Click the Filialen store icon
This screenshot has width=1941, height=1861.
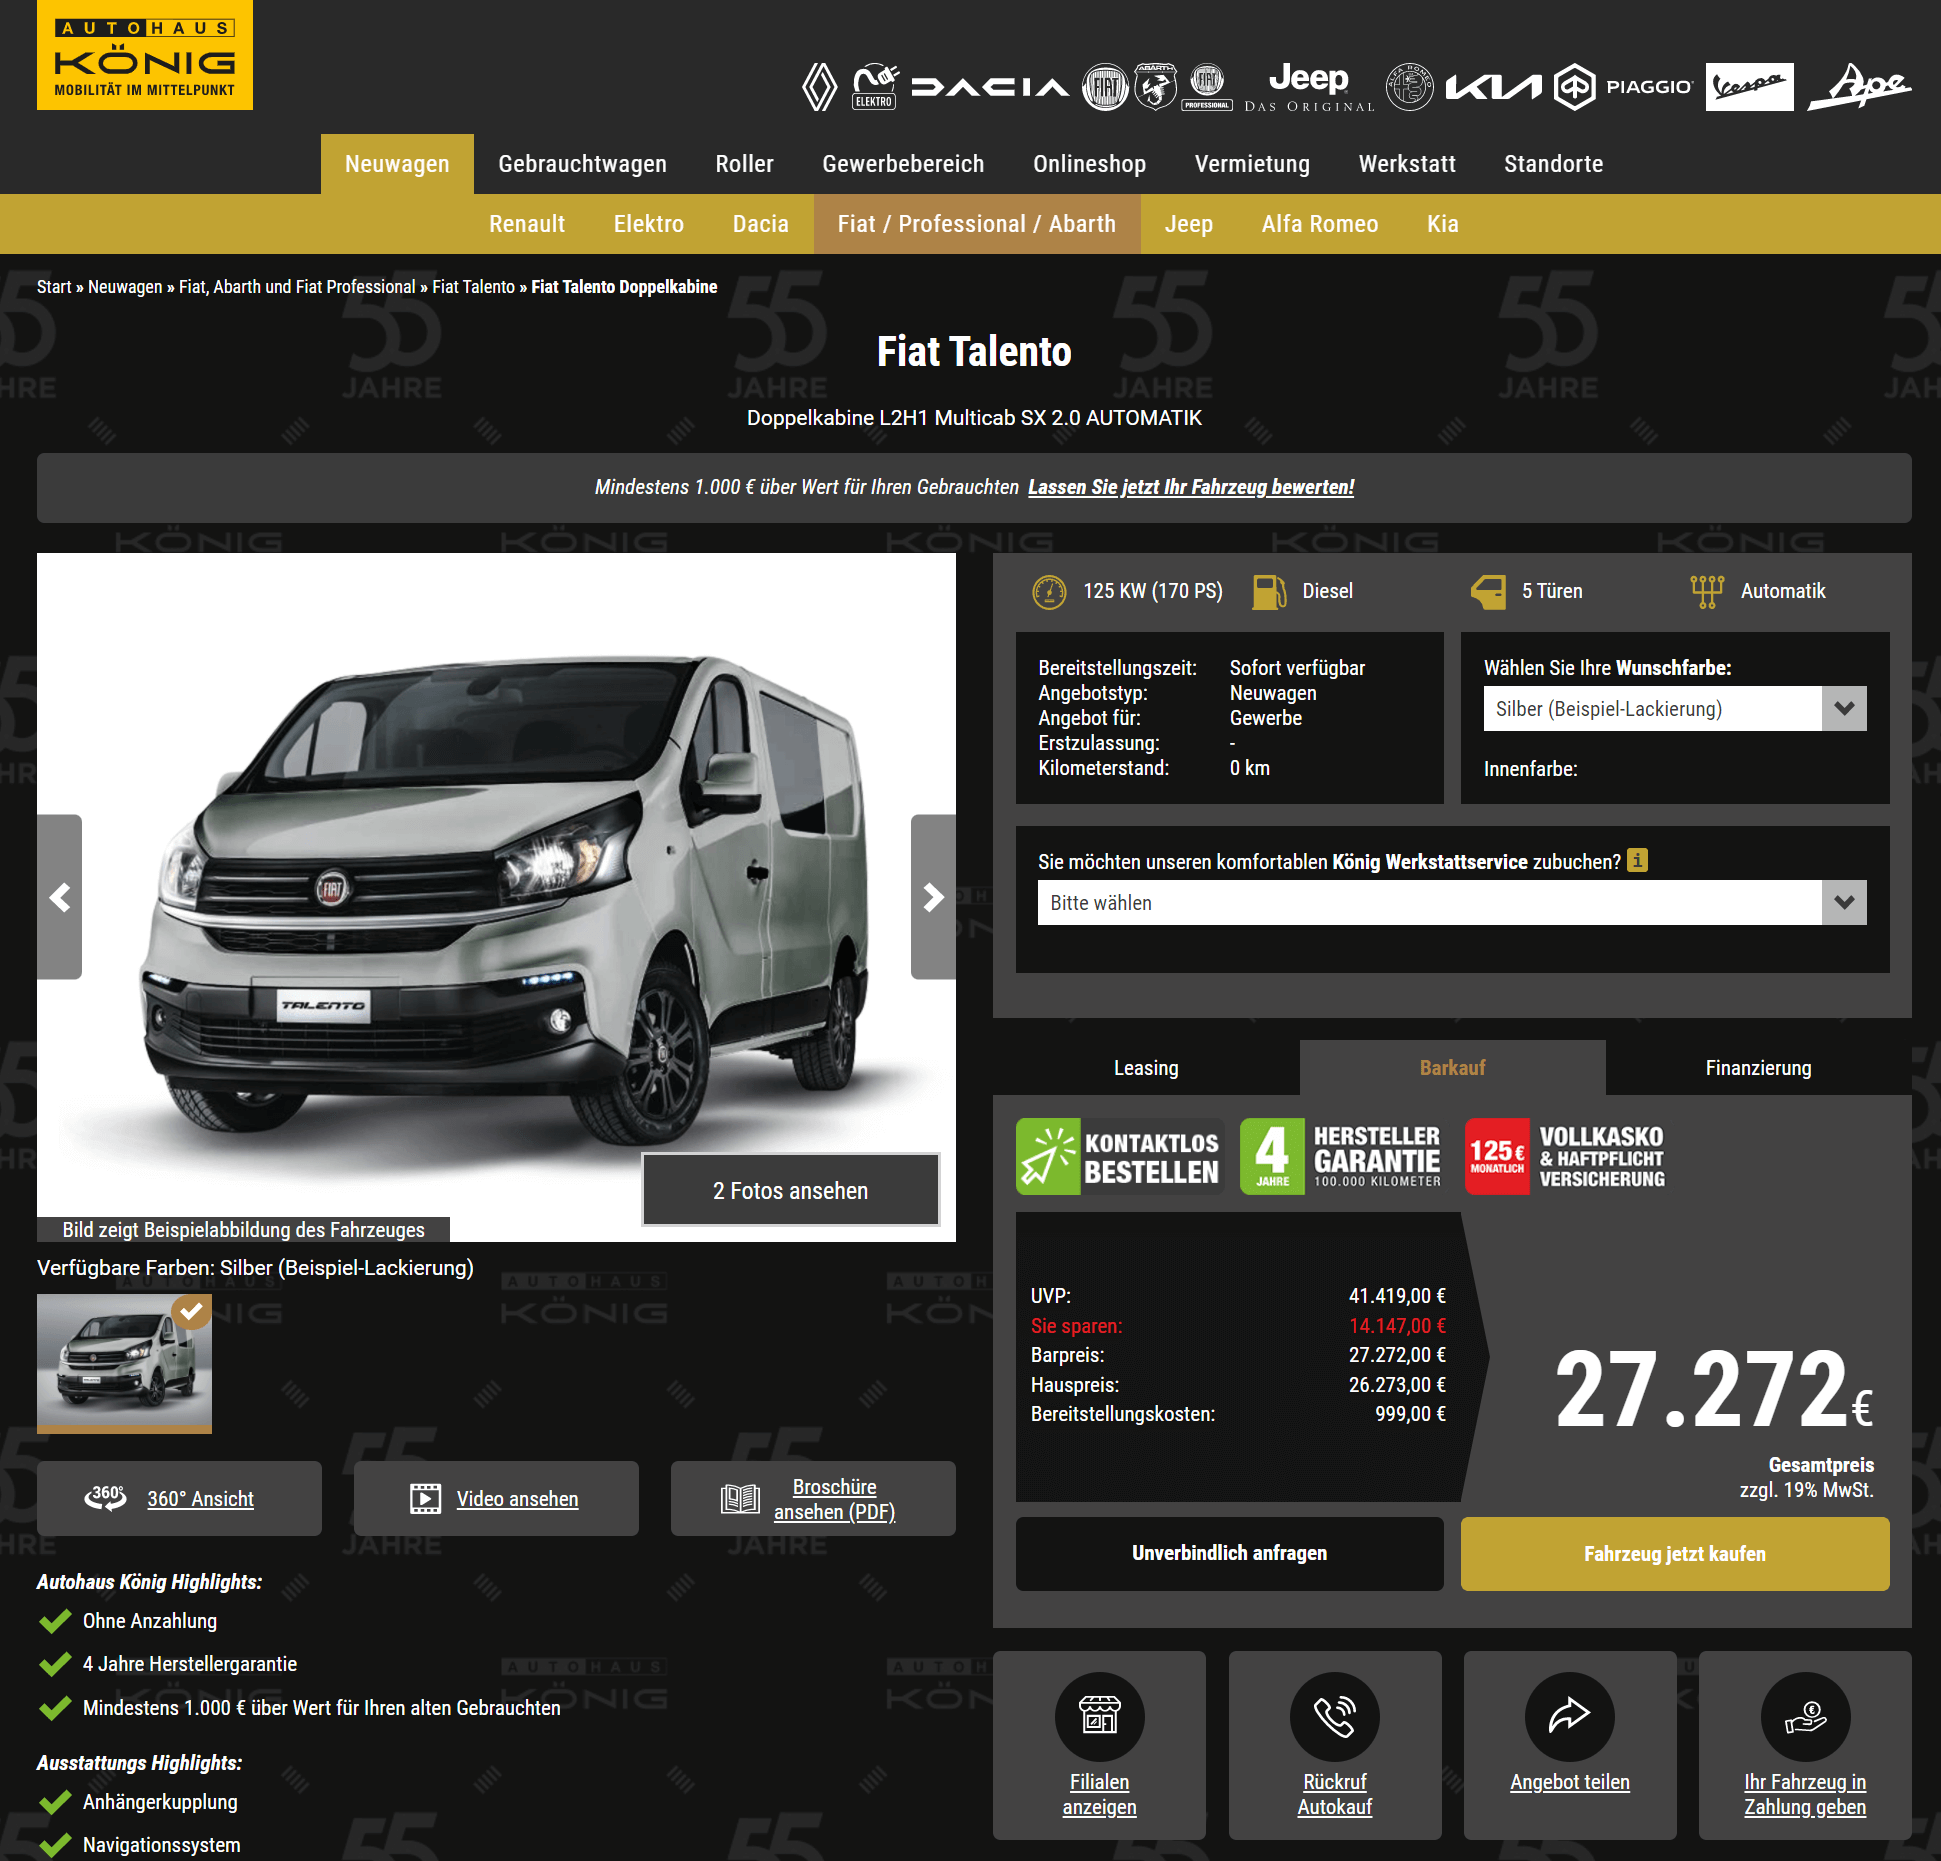pos(1099,1716)
